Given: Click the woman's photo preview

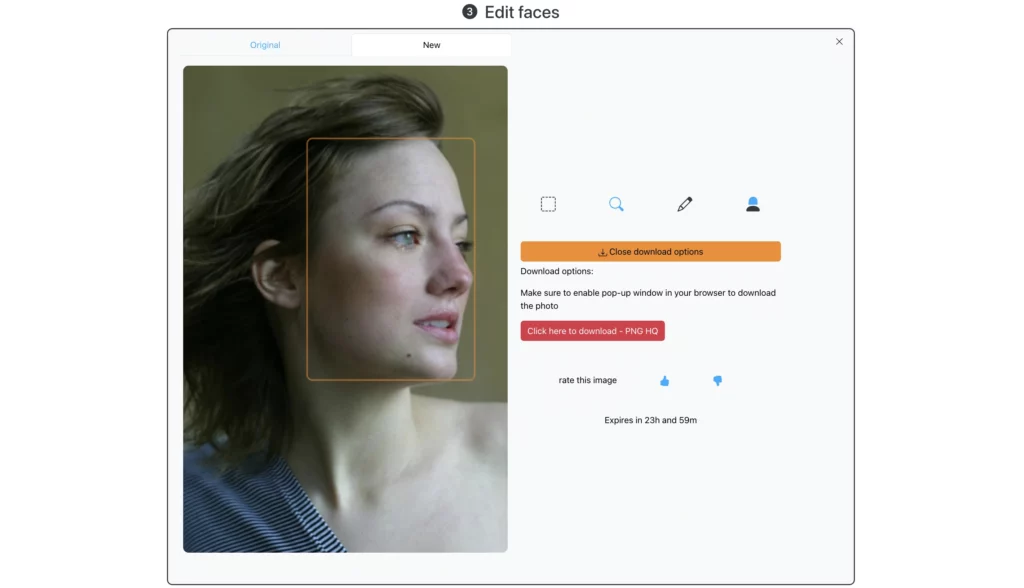Looking at the screenshot, I should pyautogui.click(x=345, y=309).
